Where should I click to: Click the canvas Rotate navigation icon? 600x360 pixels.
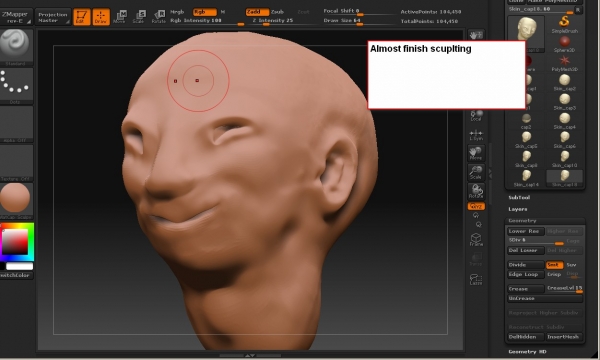[476, 191]
